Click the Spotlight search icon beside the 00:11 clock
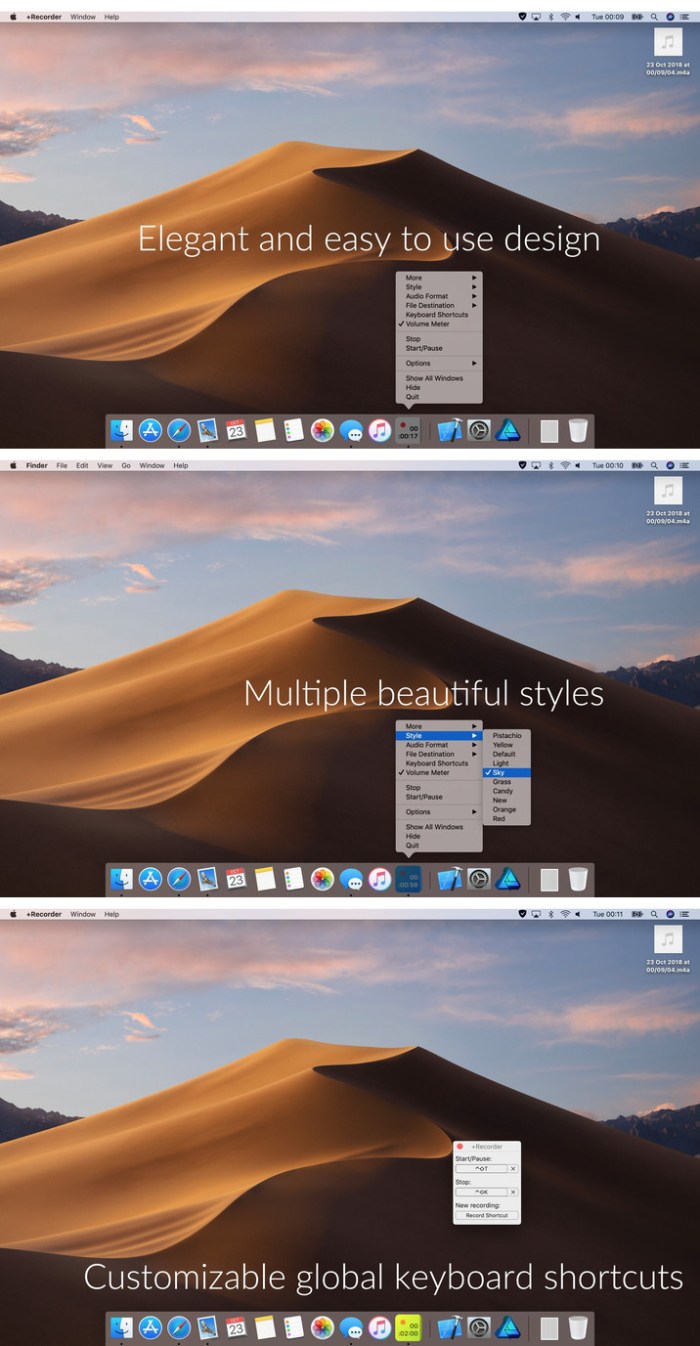This screenshot has width=700, height=1346. 654,914
